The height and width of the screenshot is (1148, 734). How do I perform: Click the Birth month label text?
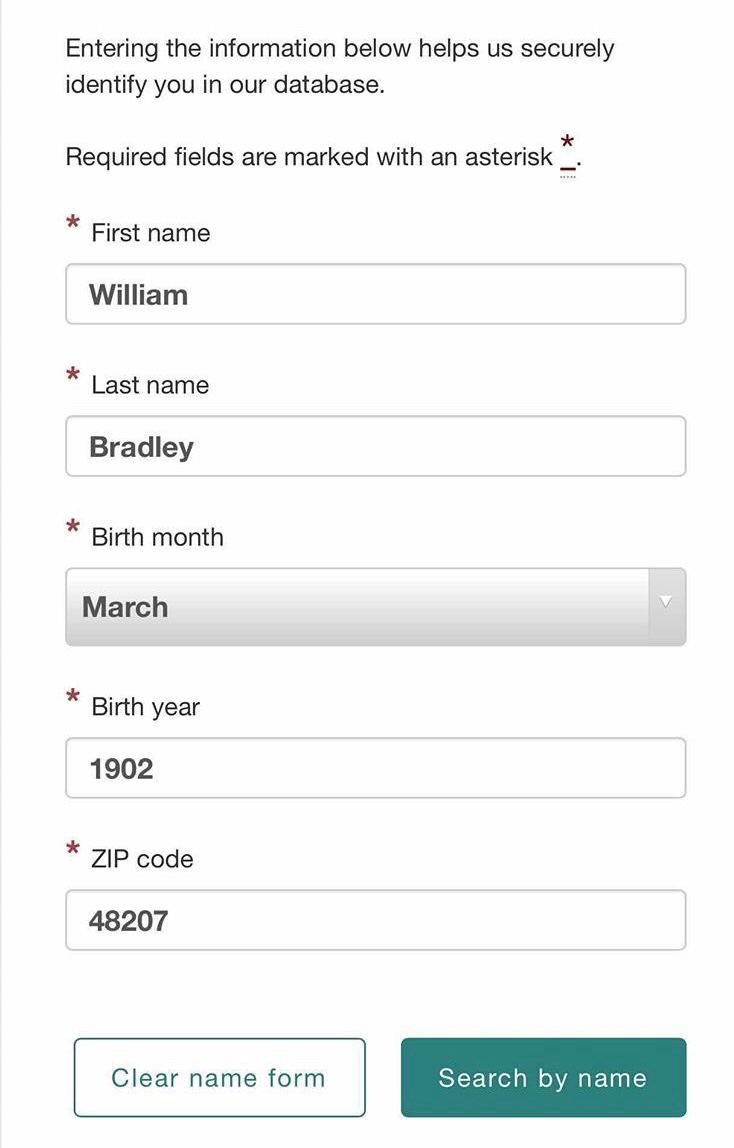point(157,537)
